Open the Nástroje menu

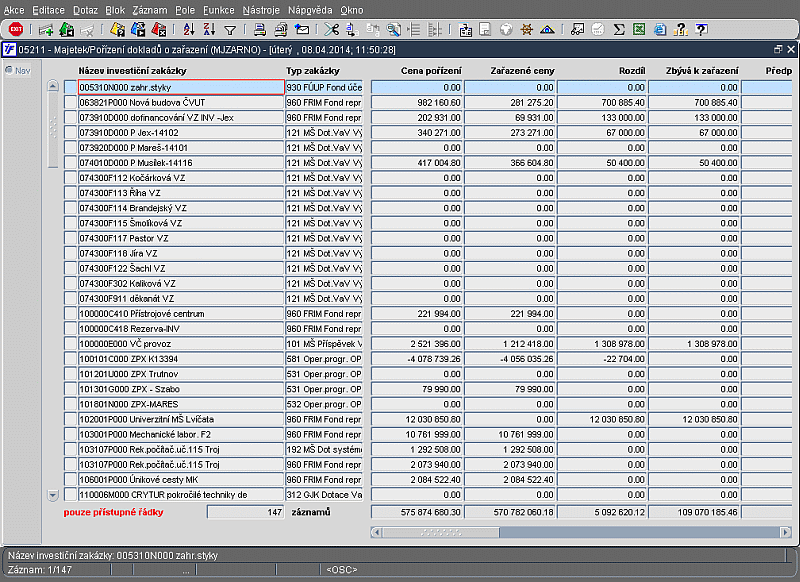click(x=261, y=10)
